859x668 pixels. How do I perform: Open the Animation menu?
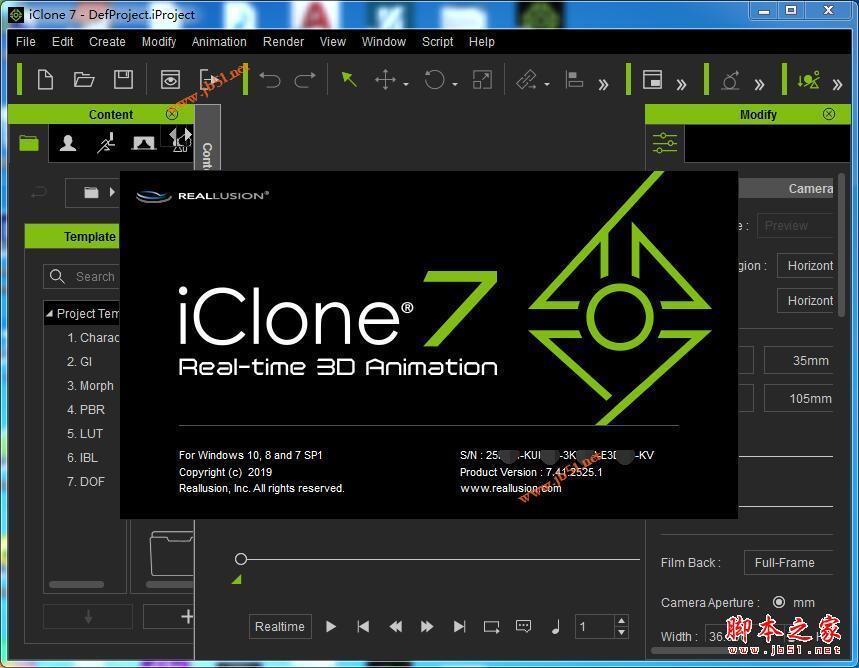pos(219,42)
